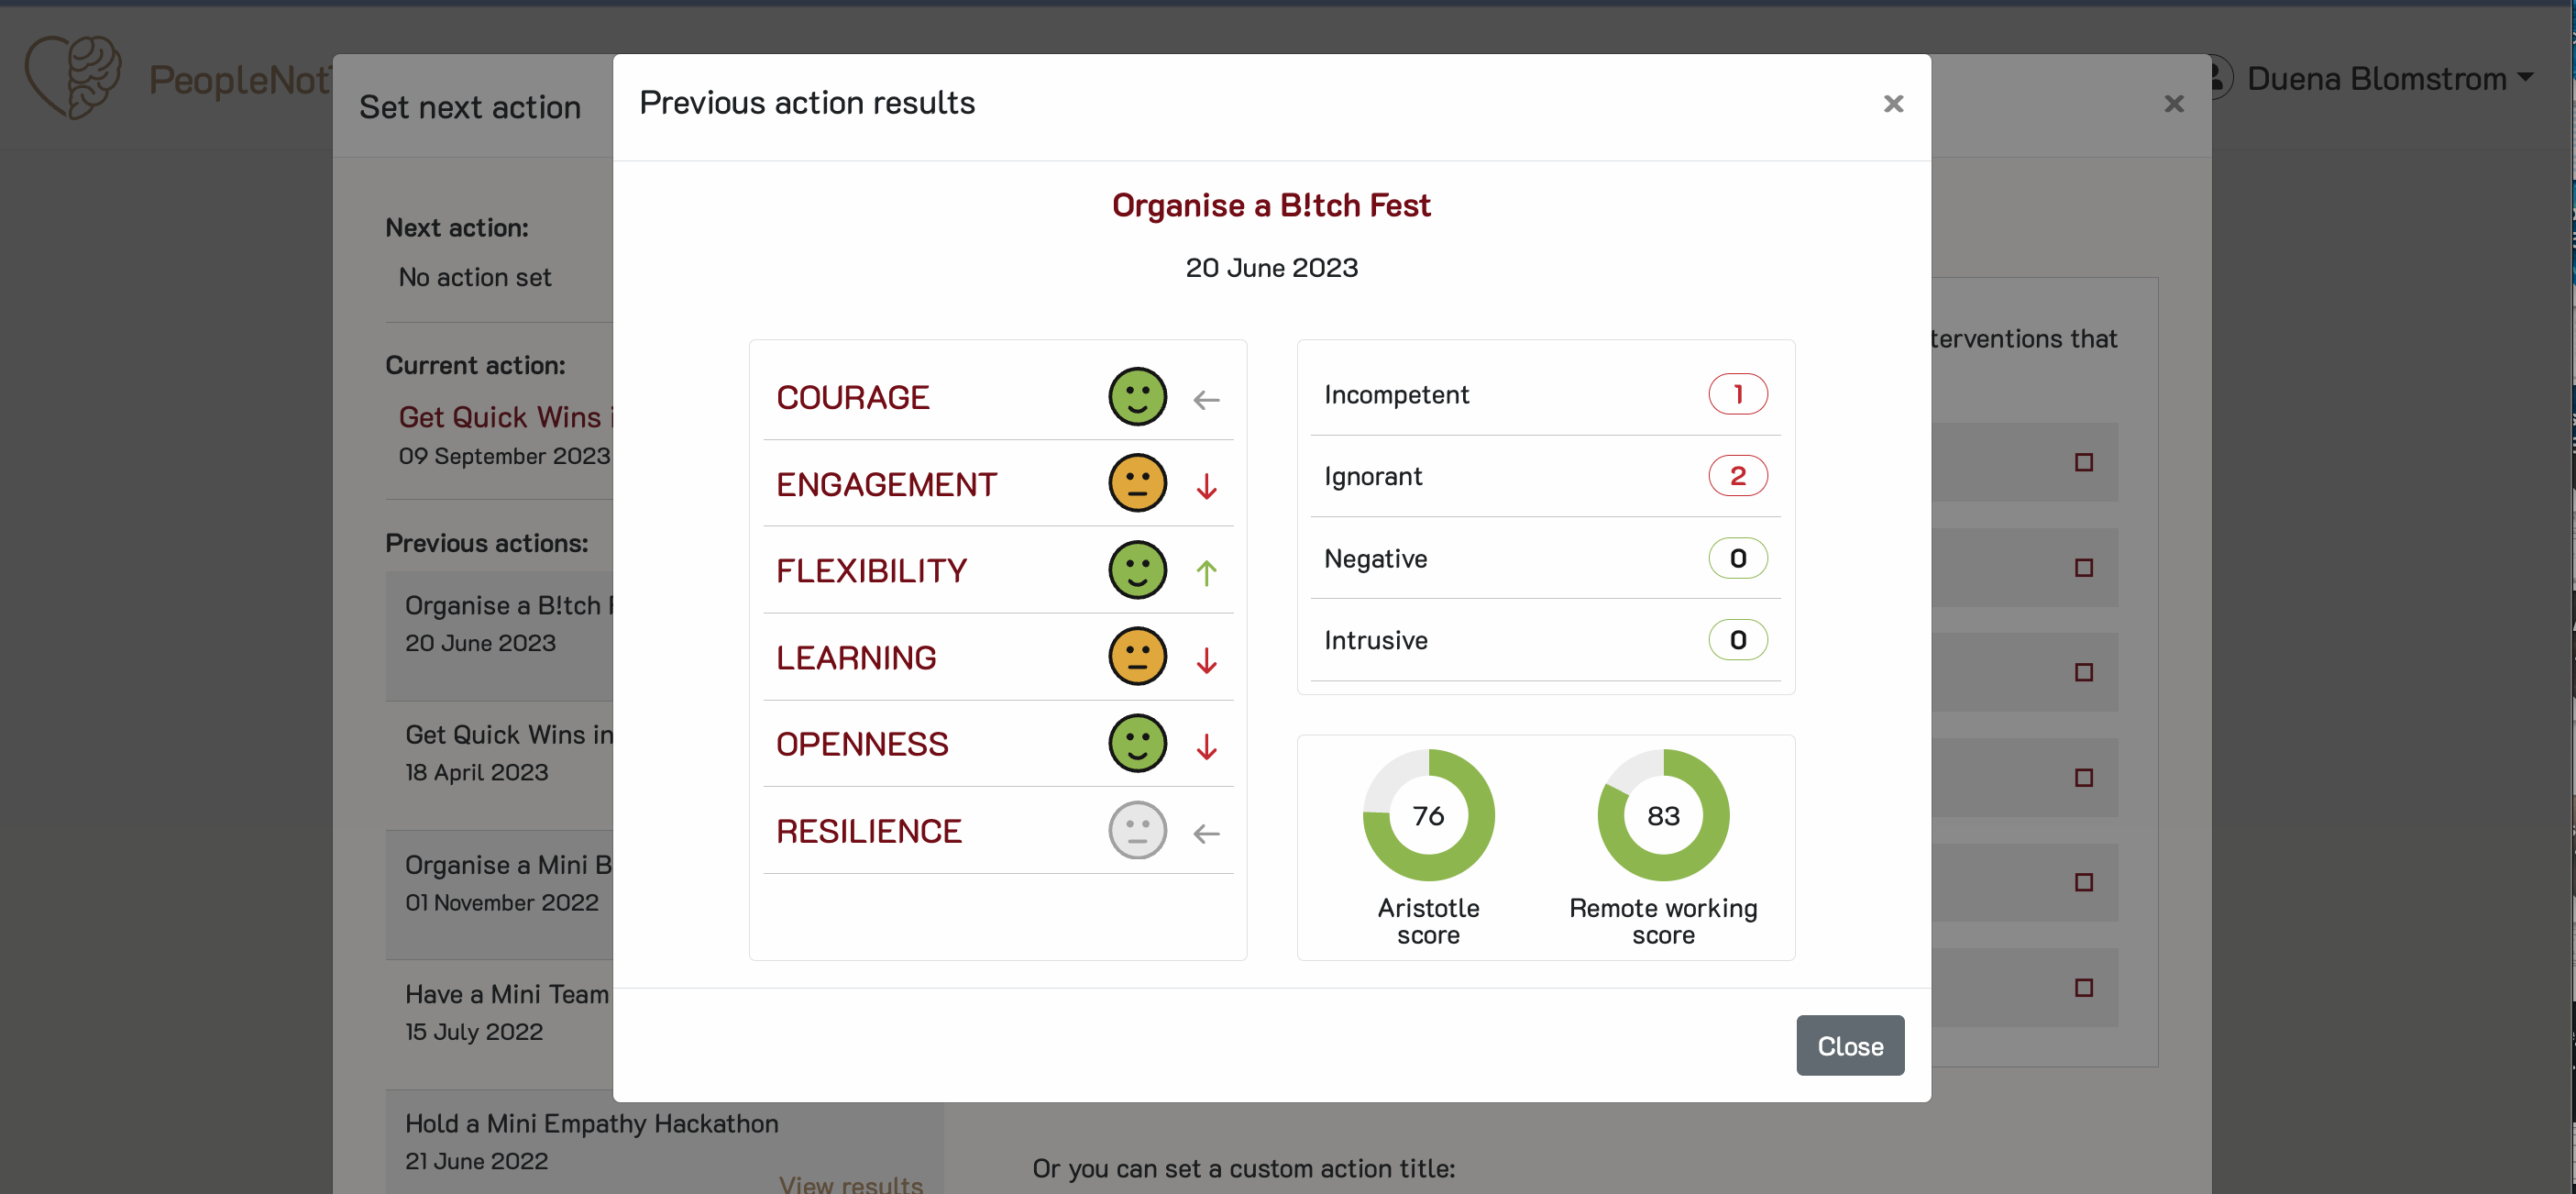Dismiss the Previous action results dialog
This screenshot has width=2576, height=1194.
[1892, 104]
